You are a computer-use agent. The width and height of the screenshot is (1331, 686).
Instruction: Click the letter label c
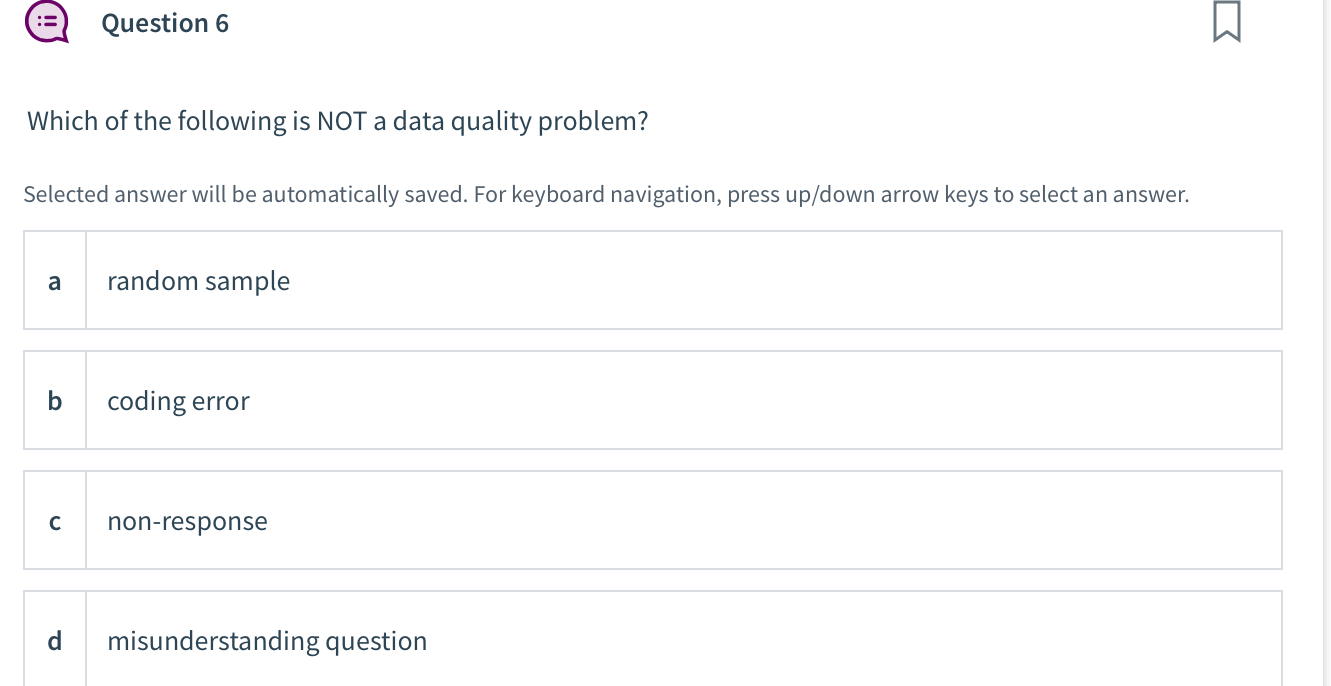[55, 521]
